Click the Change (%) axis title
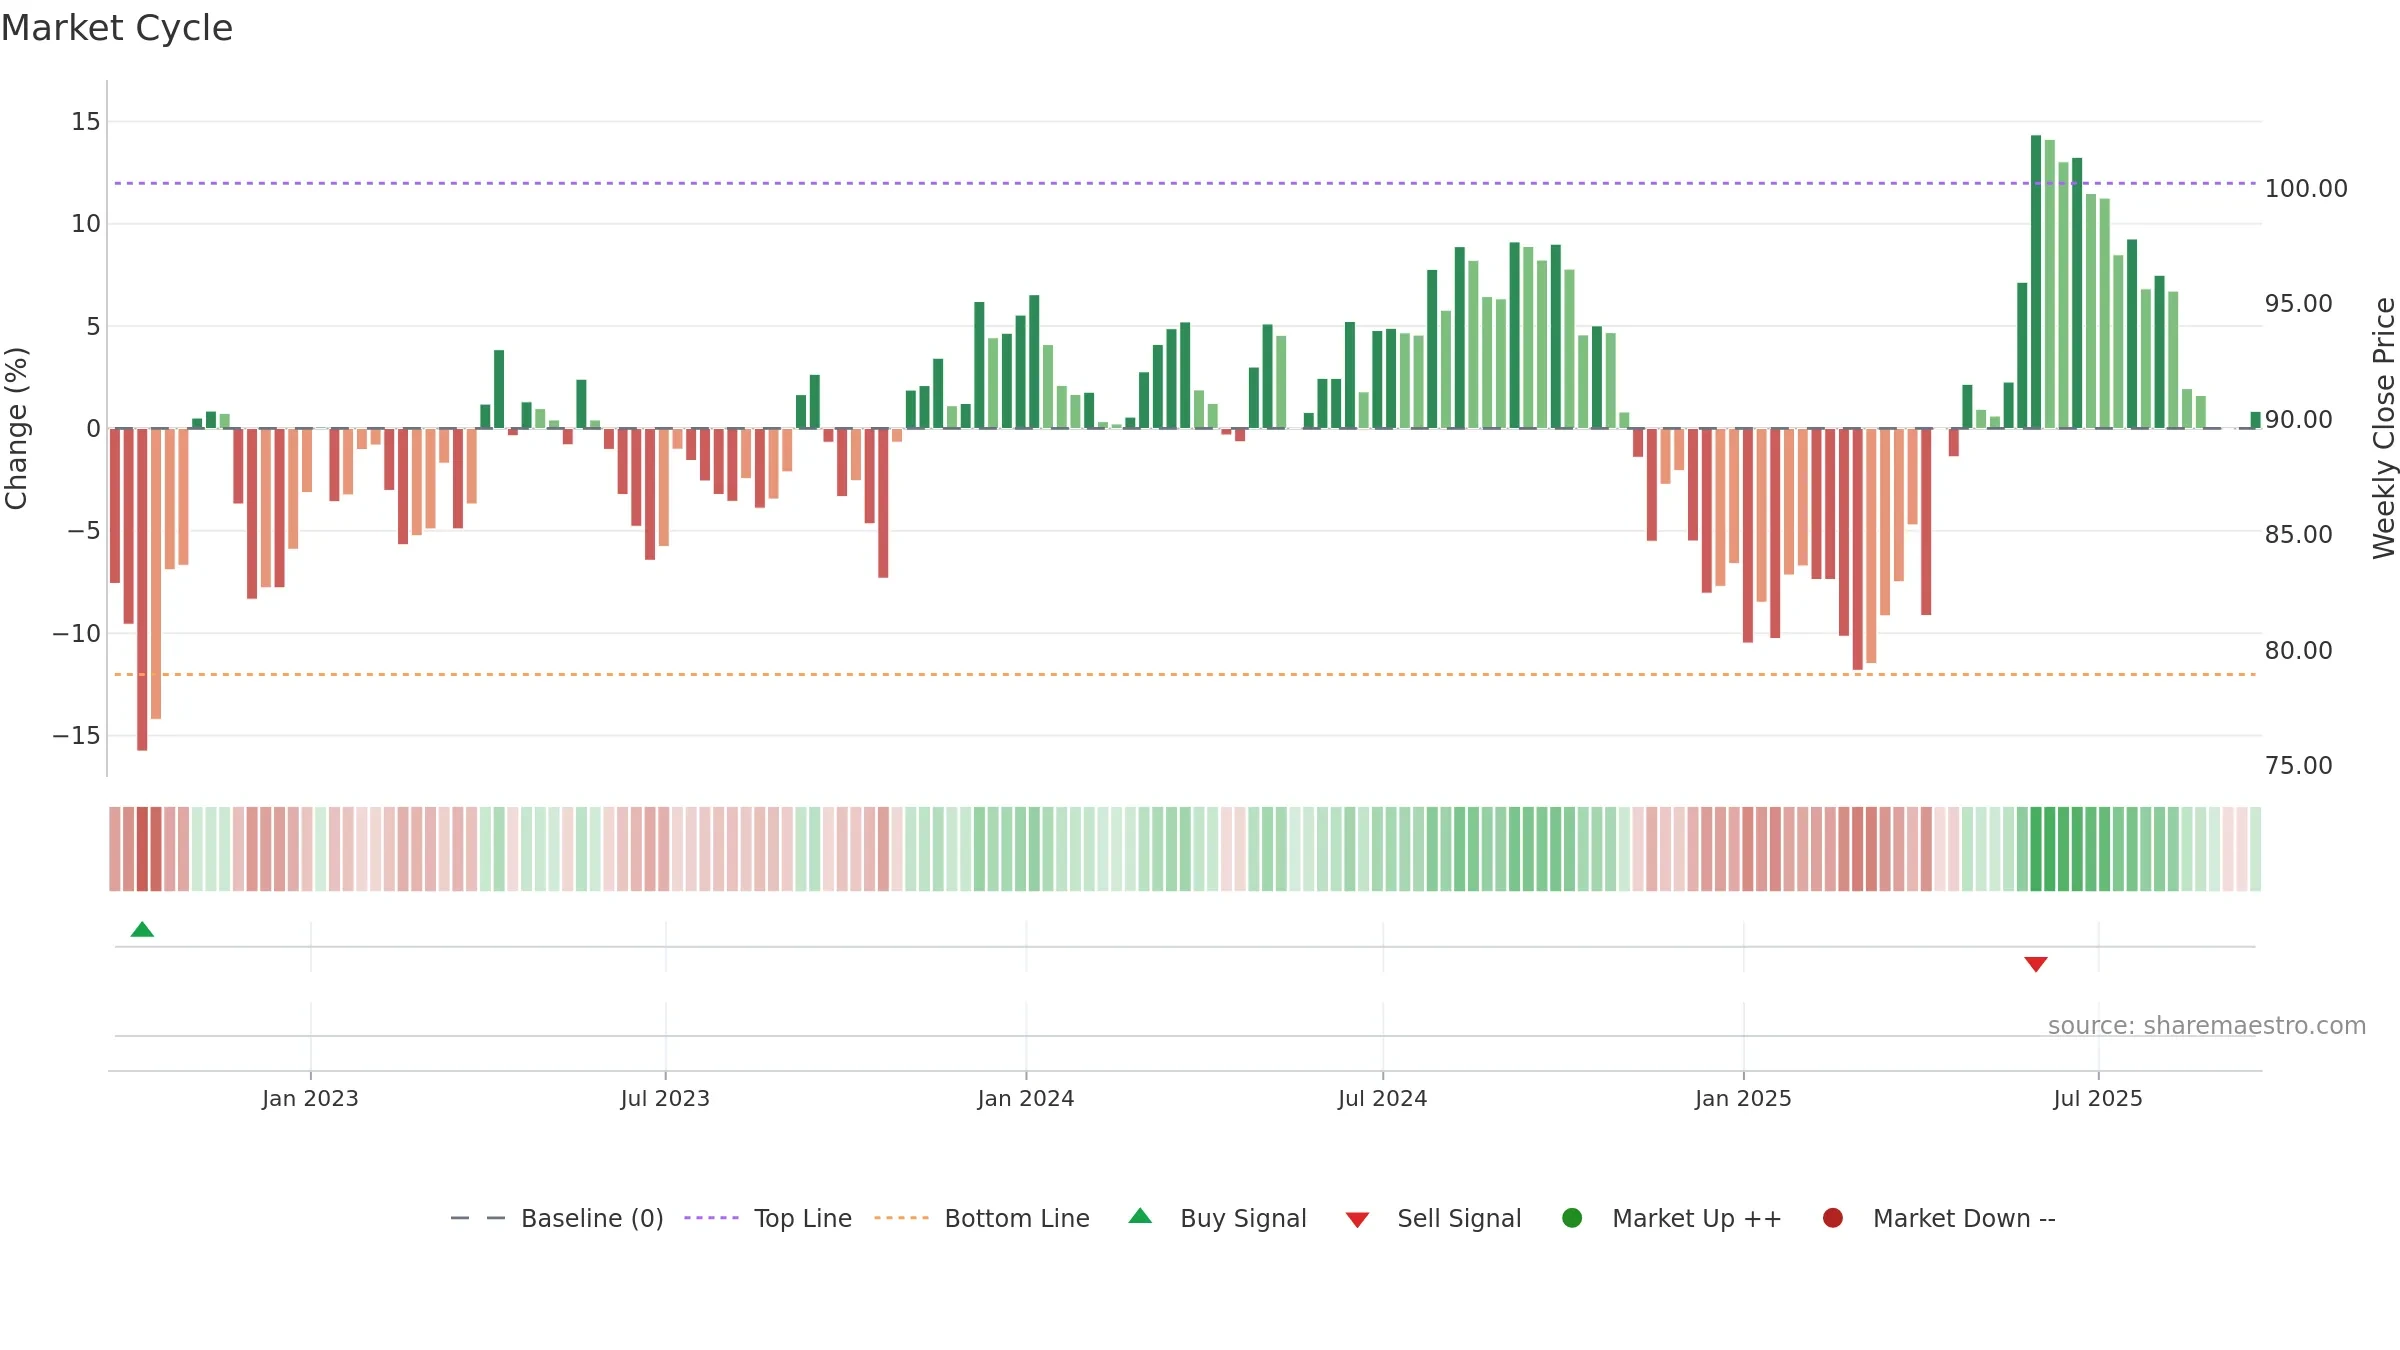The height and width of the screenshot is (1350, 2400). tap(16, 428)
